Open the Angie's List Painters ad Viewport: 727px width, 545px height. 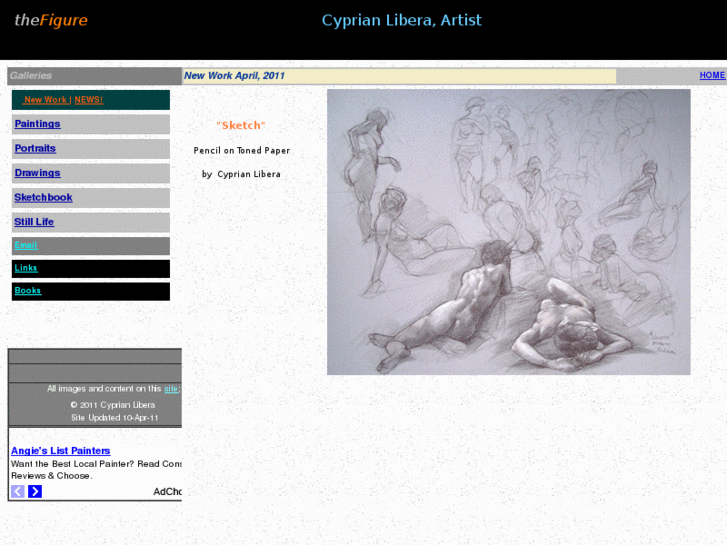coord(61,450)
